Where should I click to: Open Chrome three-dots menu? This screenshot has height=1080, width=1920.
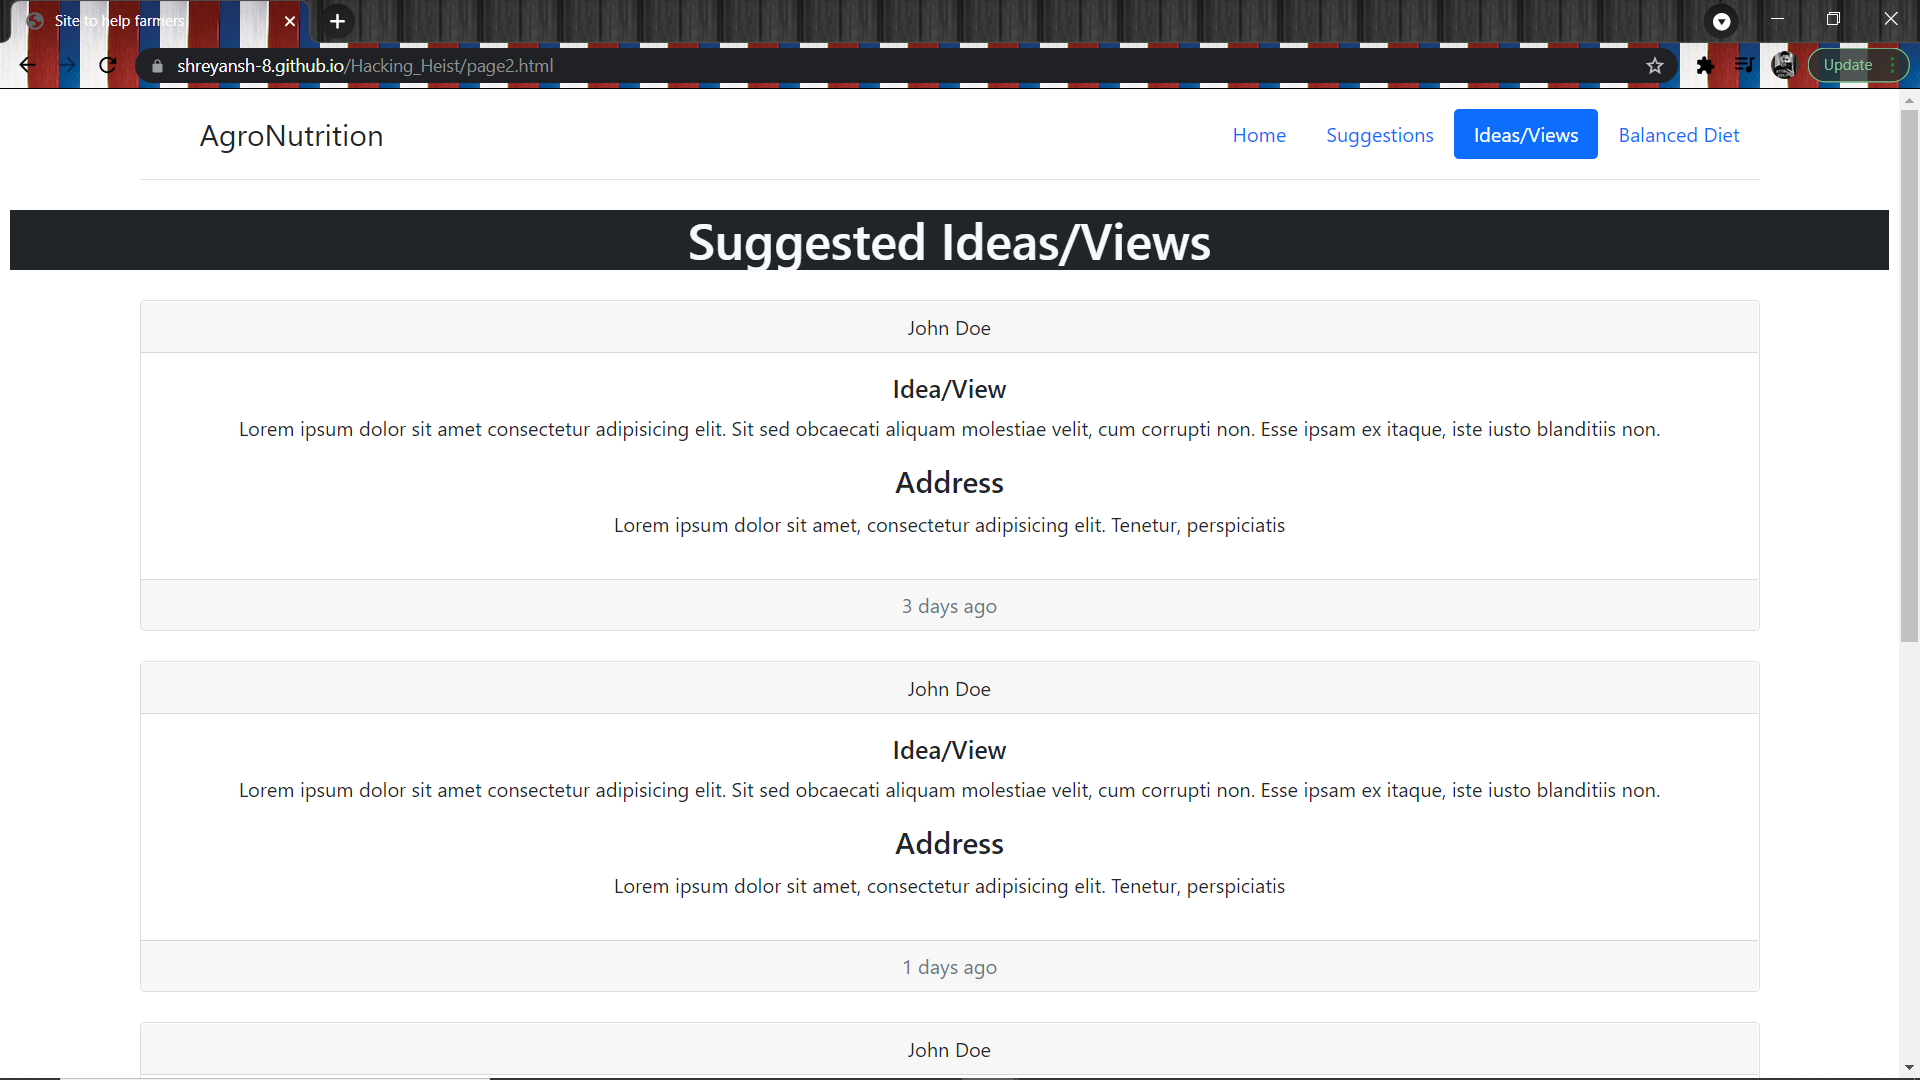pos(1893,66)
